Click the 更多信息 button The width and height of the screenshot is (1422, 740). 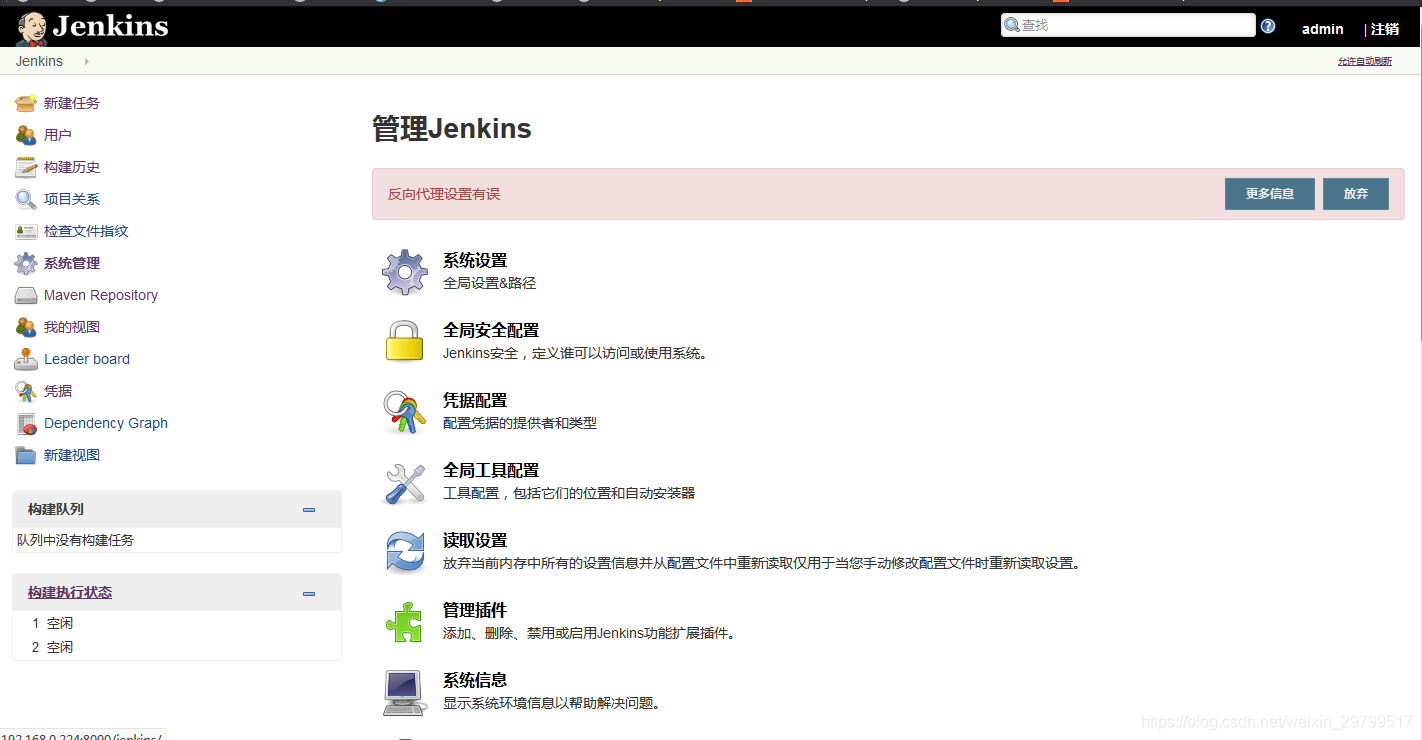pos(1270,194)
